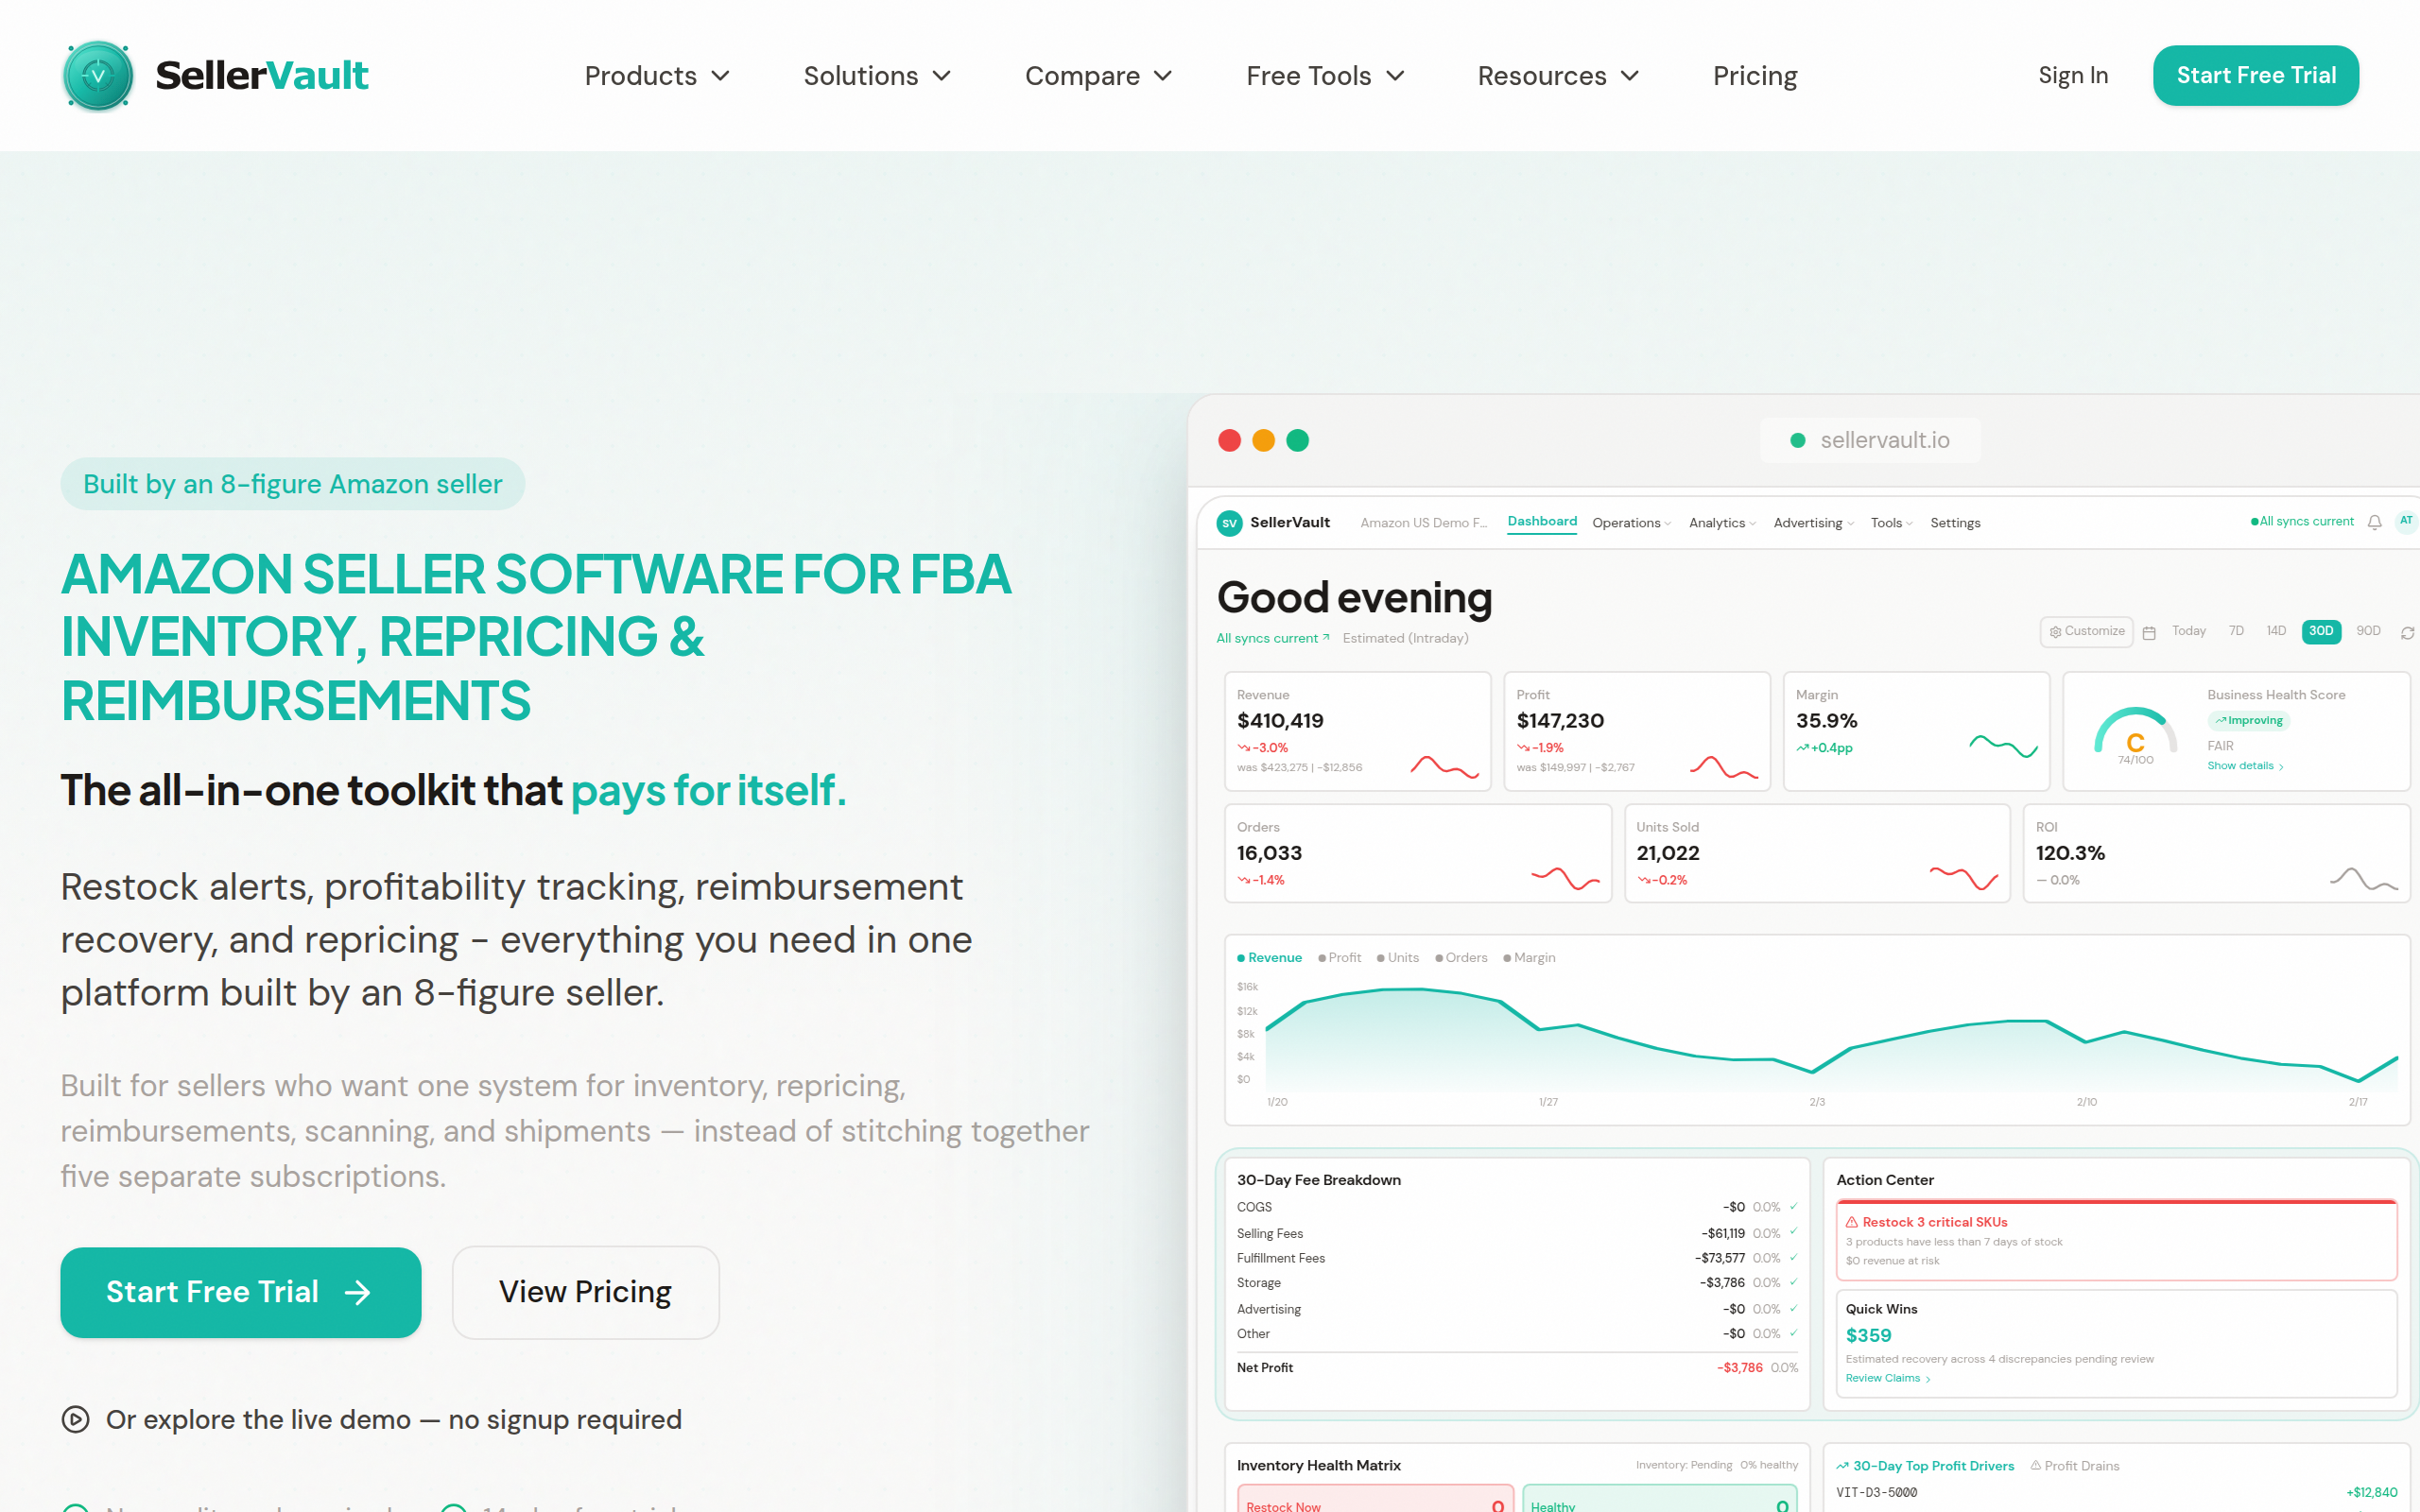Select the 30D range pill

click(x=2321, y=631)
